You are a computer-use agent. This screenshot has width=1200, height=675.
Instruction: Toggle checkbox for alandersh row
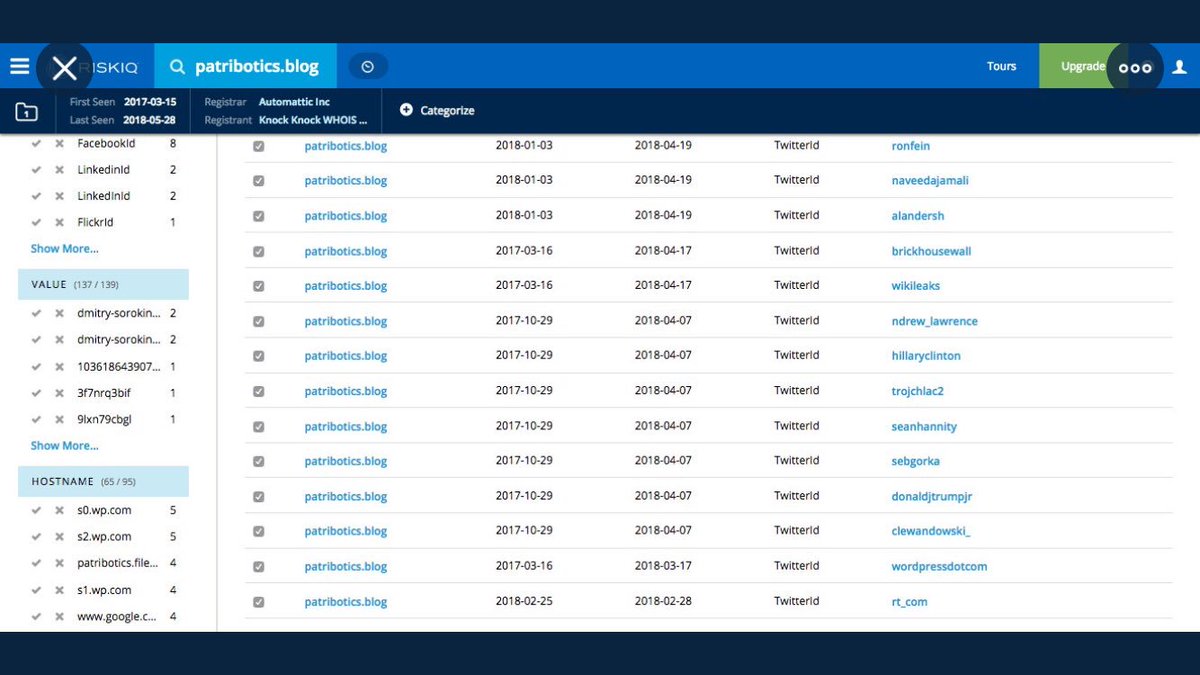pyautogui.click(x=258, y=216)
